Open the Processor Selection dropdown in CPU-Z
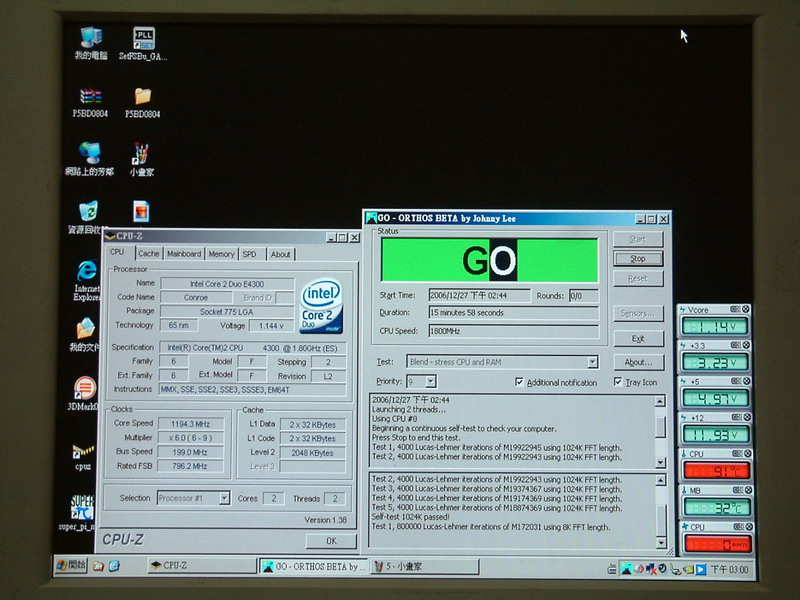Image resolution: width=800 pixels, height=600 pixels. click(x=224, y=498)
